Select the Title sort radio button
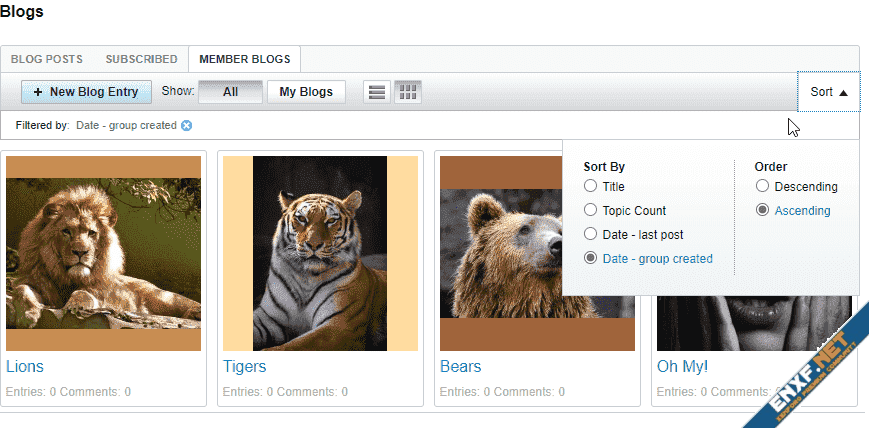The image size is (869, 428). [591, 186]
